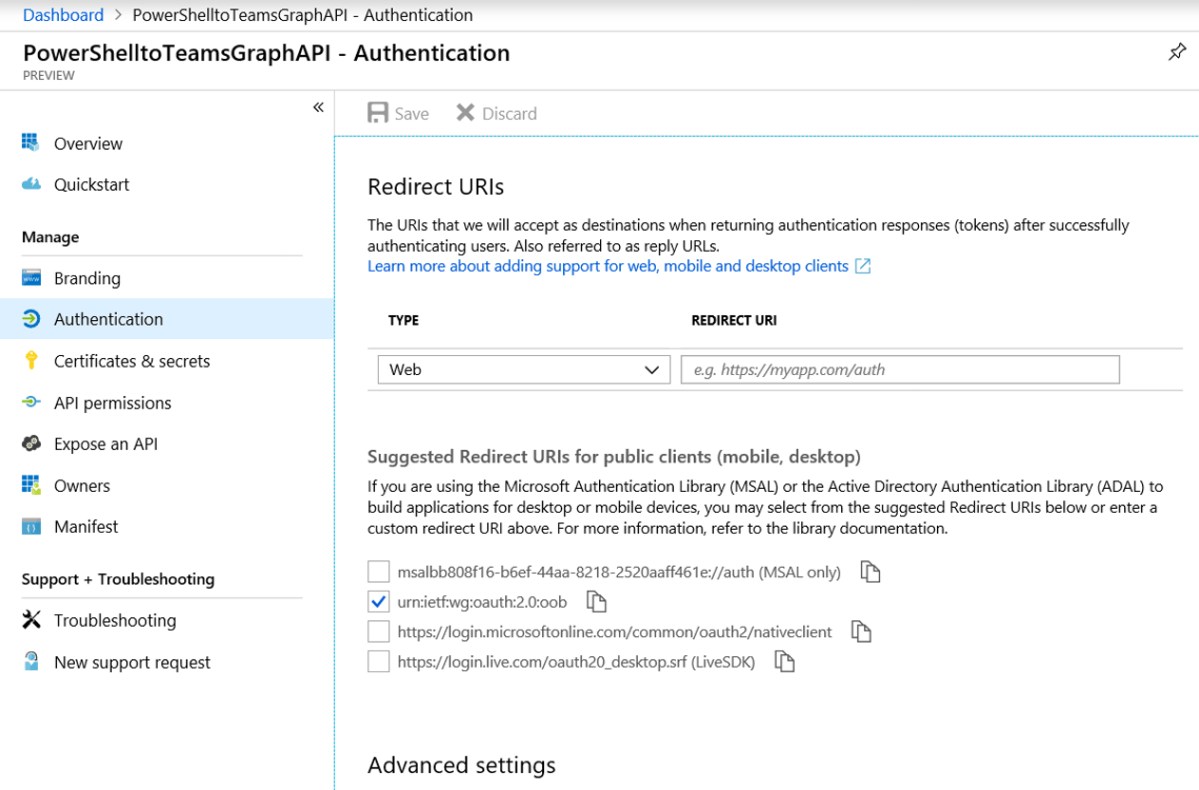This screenshot has height=790, width=1199.
Task: Copy the urn:ietf:wg:oauth:2.0:oob URI
Action: pyautogui.click(x=597, y=602)
